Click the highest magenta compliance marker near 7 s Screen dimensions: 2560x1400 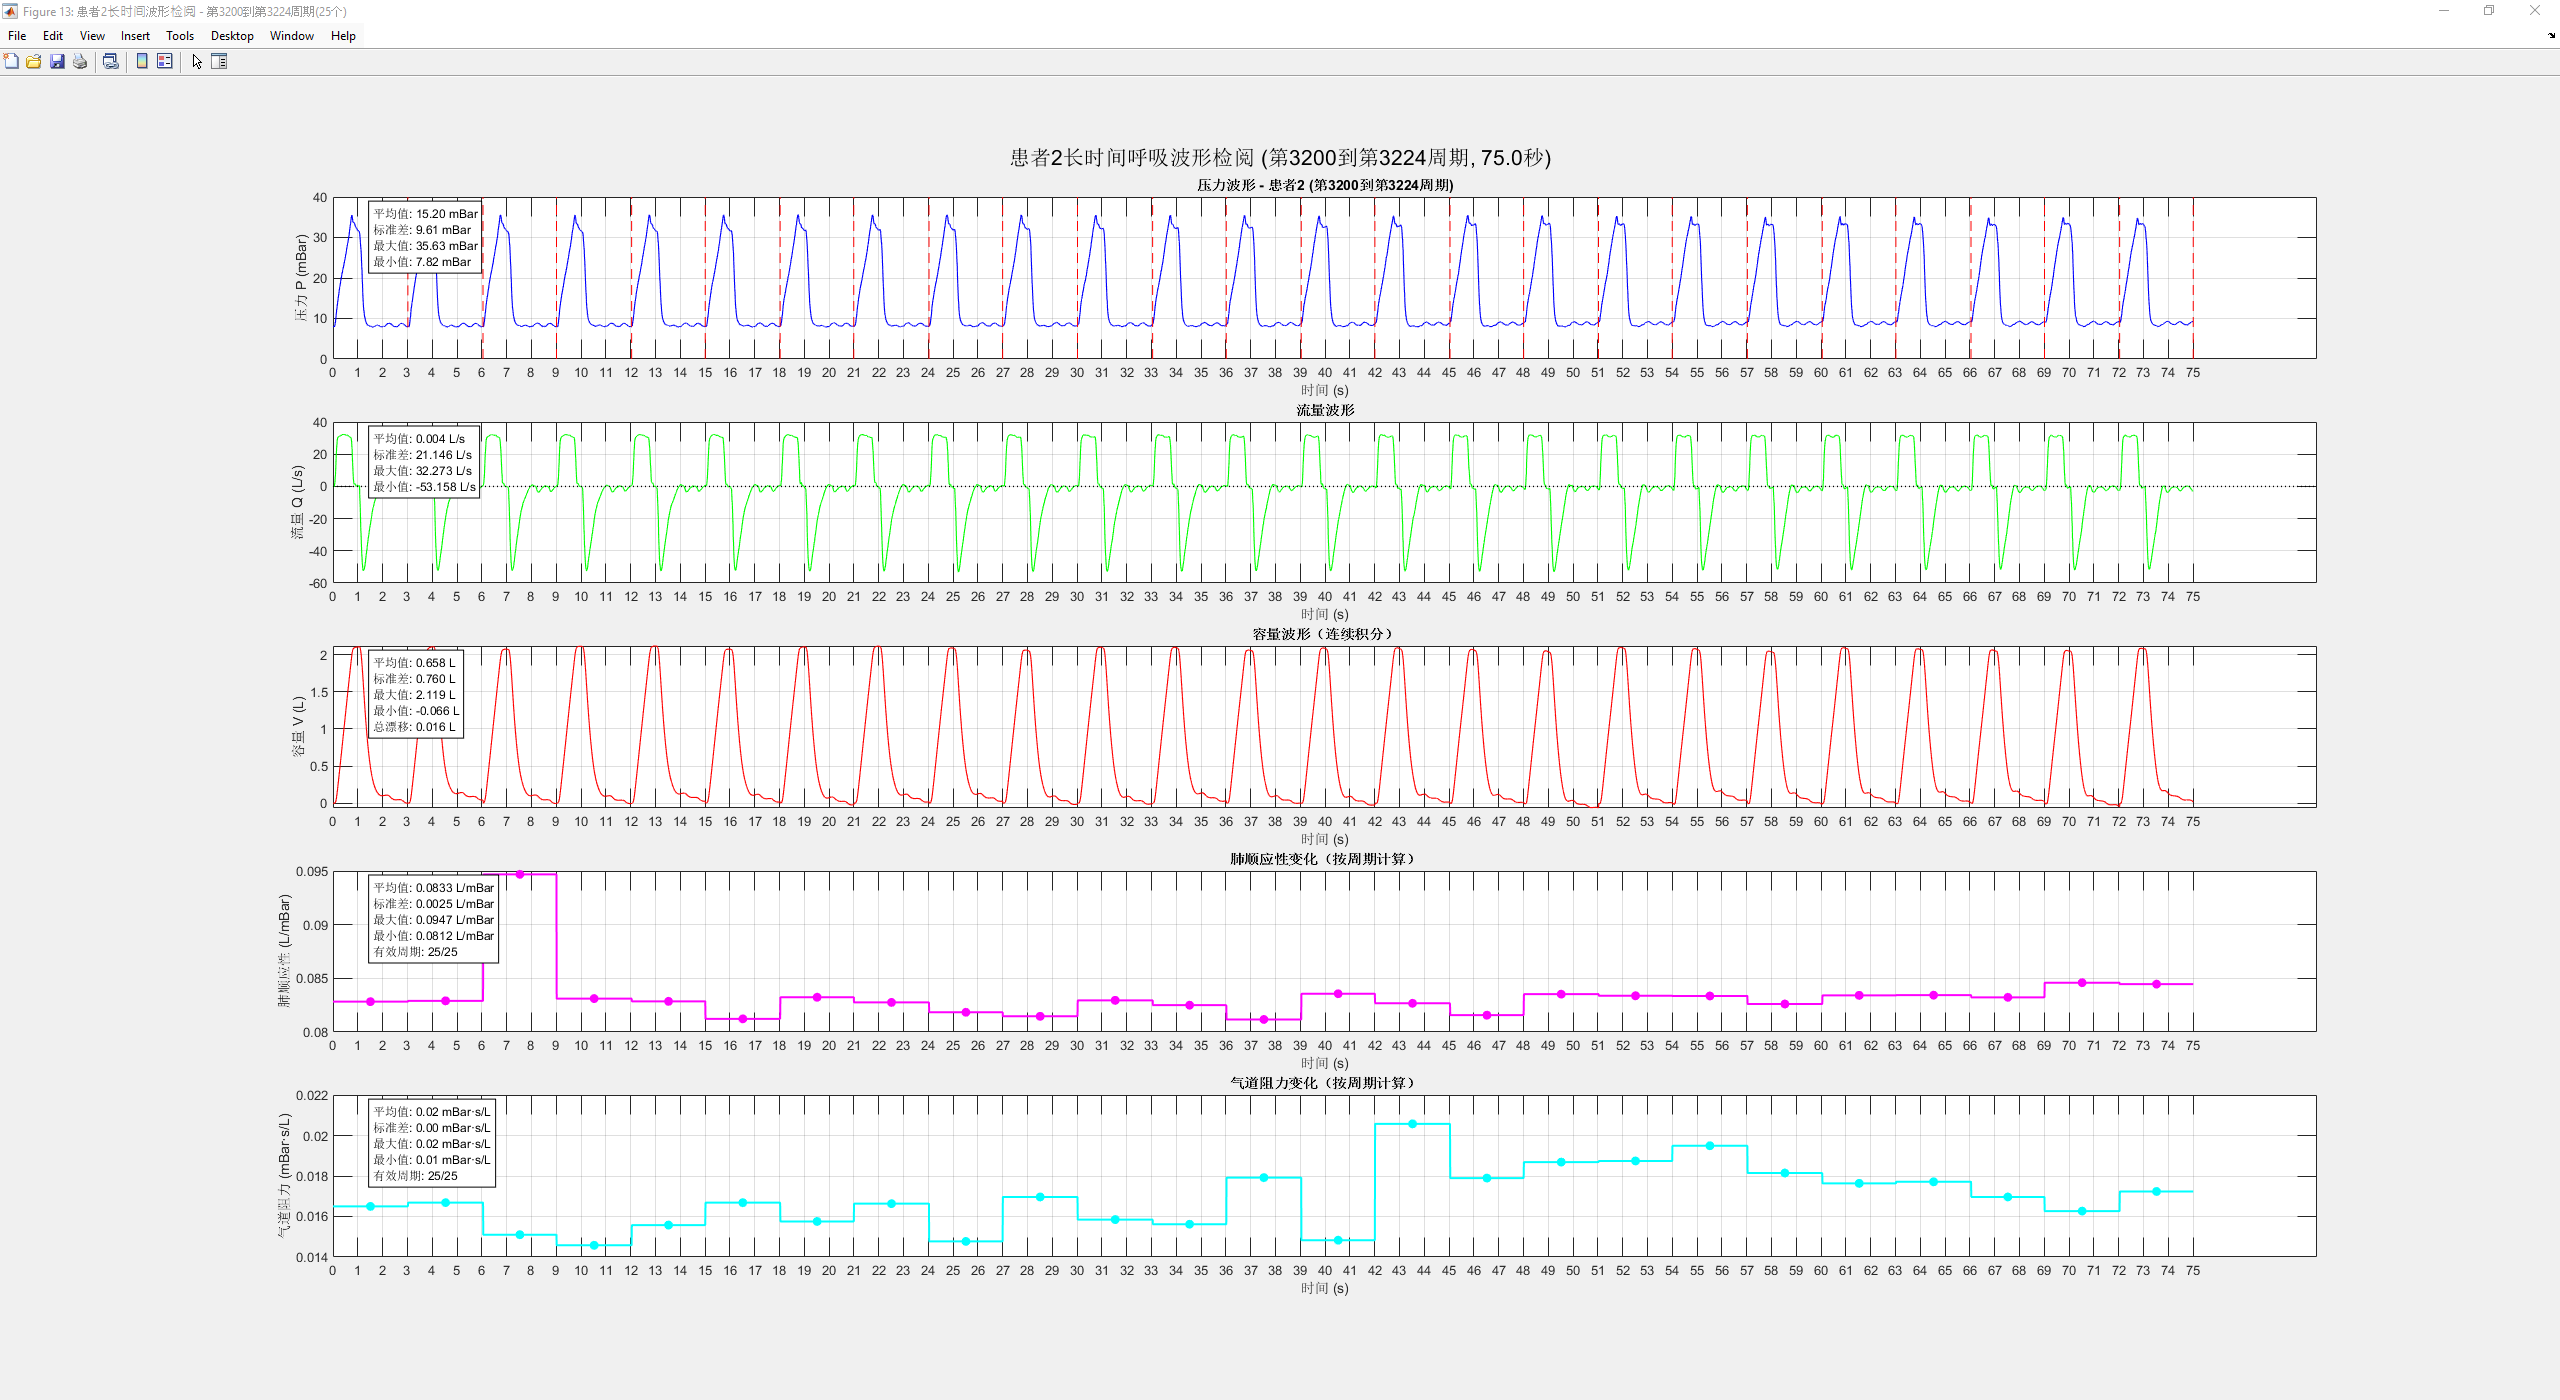coord(519,875)
